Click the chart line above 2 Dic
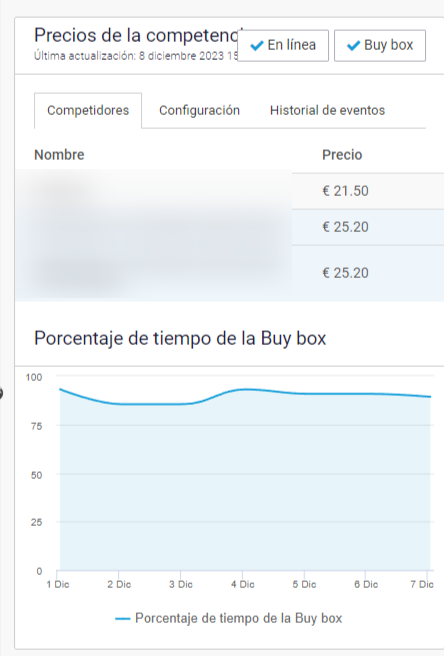 119,404
